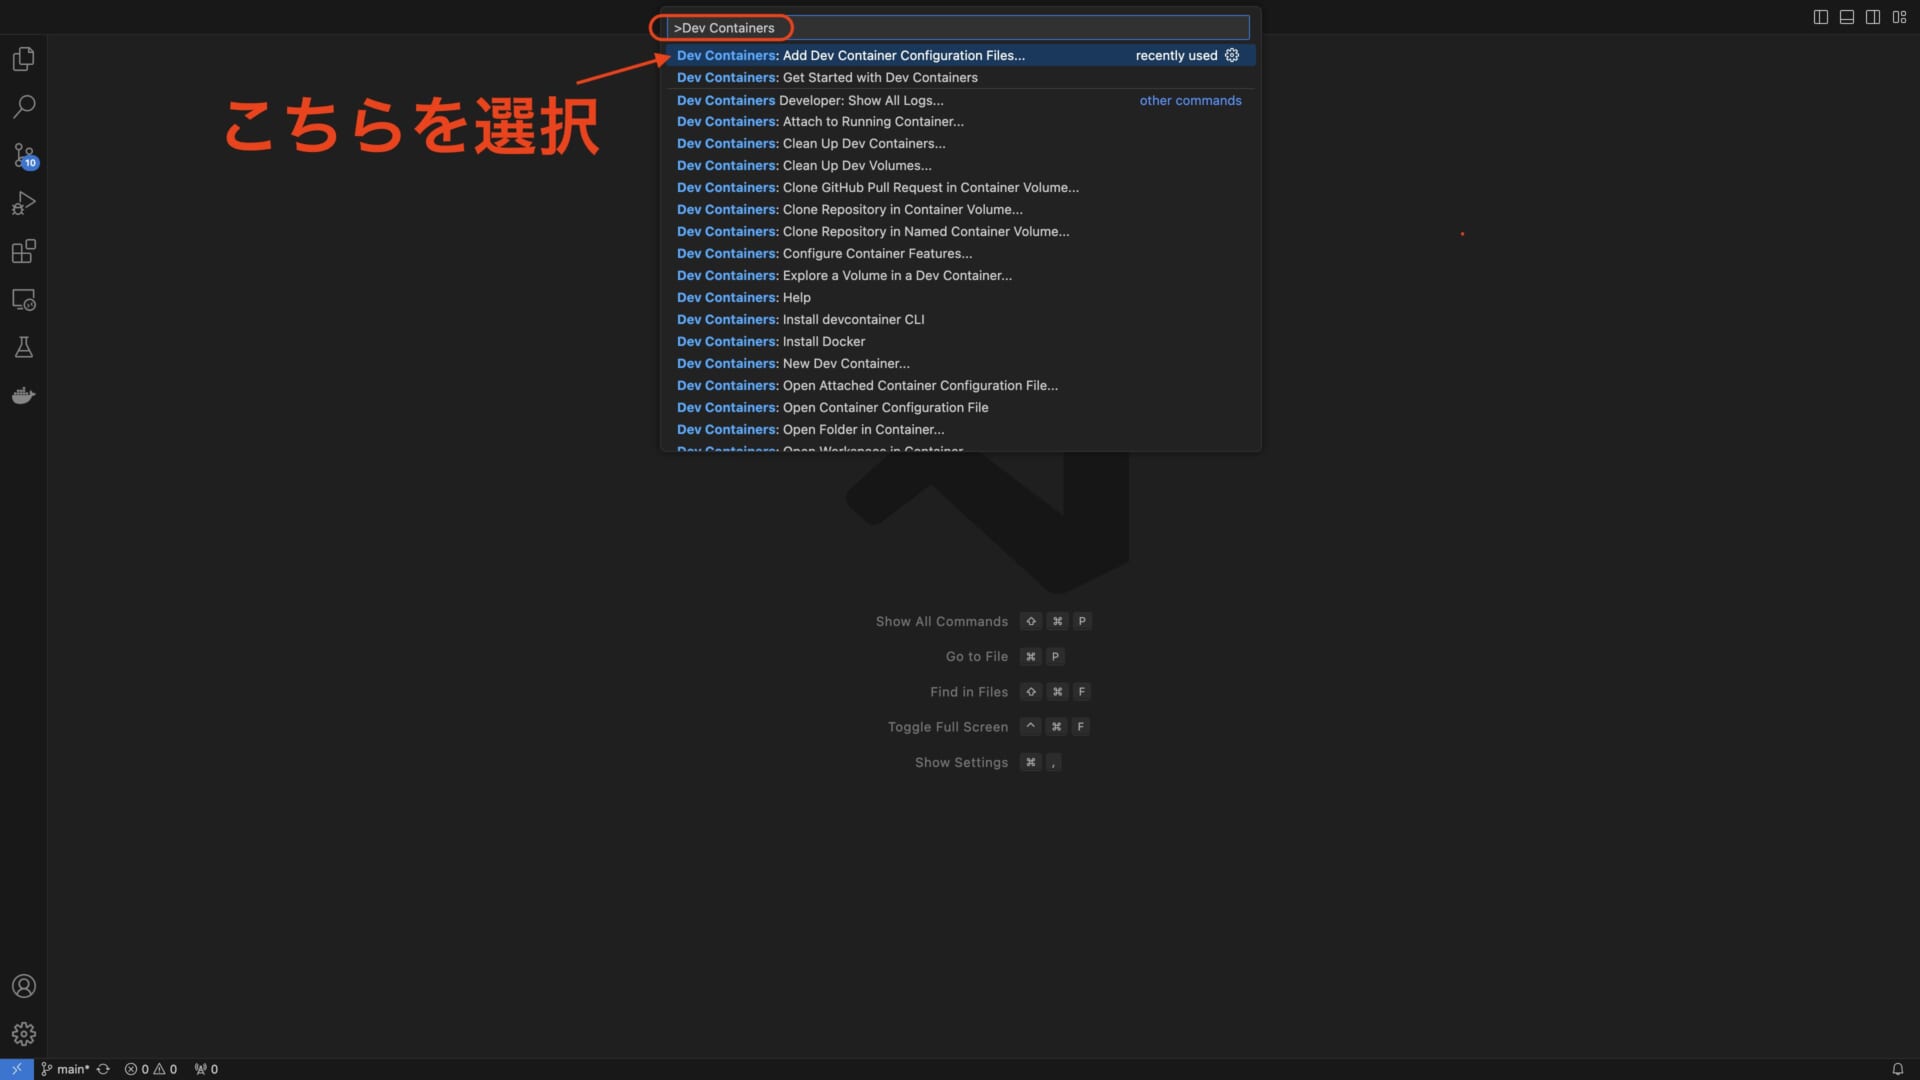
Task: Click the remote window indicator in status bar
Action: point(16,1069)
